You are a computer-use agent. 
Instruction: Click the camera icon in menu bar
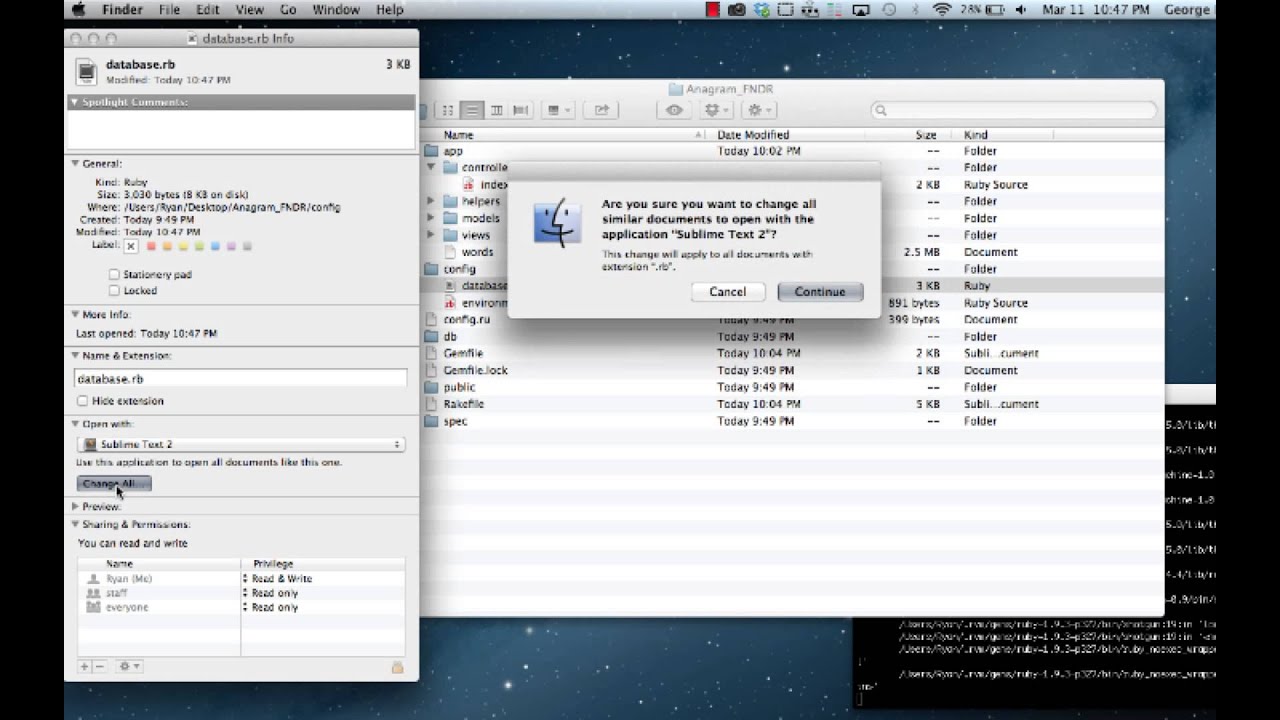(737, 10)
